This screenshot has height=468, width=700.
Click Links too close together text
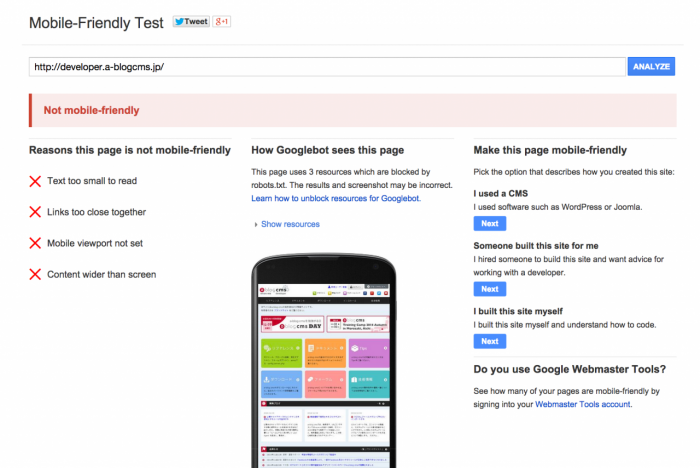click(x=96, y=212)
